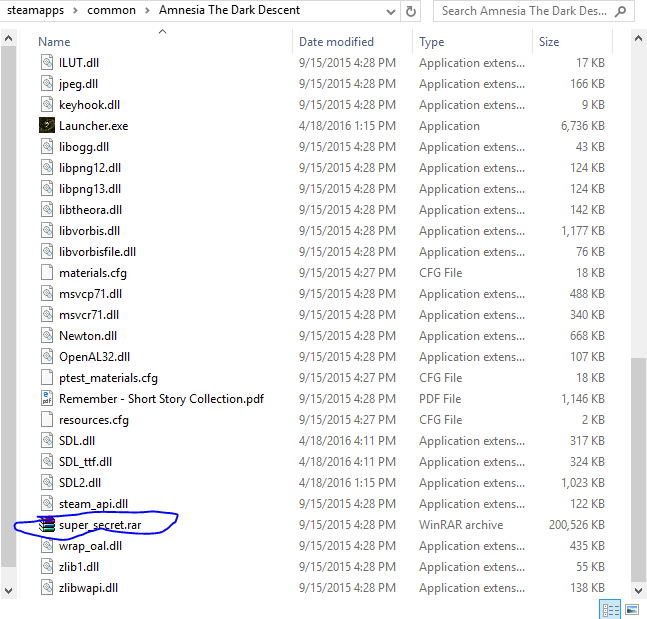The height and width of the screenshot is (619, 647).
Task: Click the 200,526 KB size value
Action: pyautogui.click(x=576, y=524)
